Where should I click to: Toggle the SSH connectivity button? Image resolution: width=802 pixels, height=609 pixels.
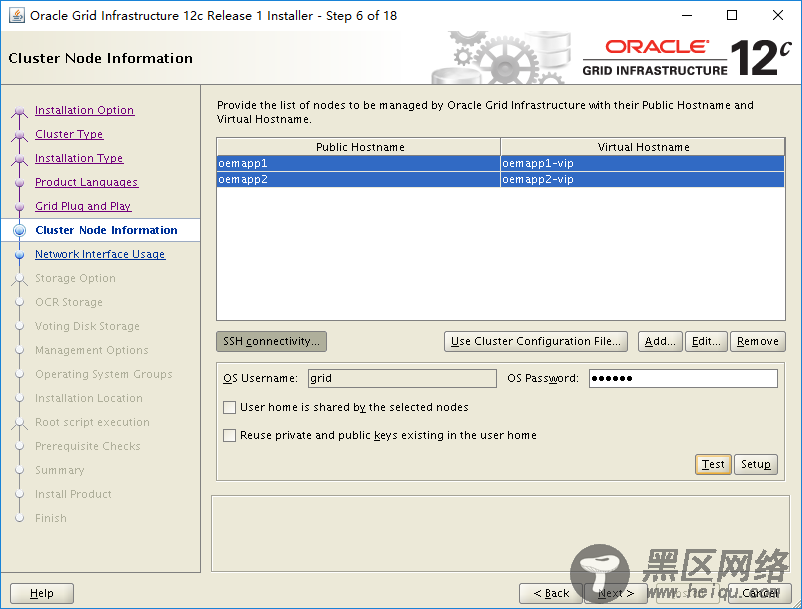point(271,342)
